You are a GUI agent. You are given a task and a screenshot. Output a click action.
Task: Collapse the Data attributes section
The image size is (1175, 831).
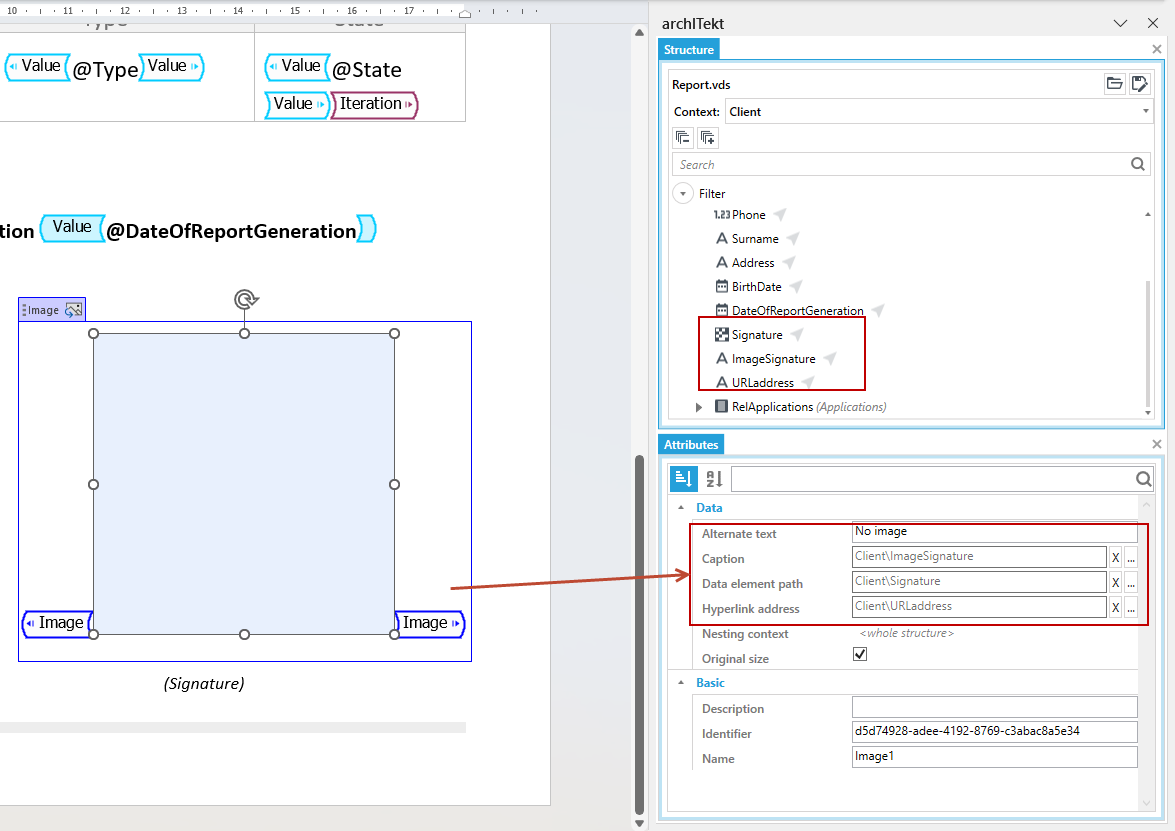click(x=681, y=507)
